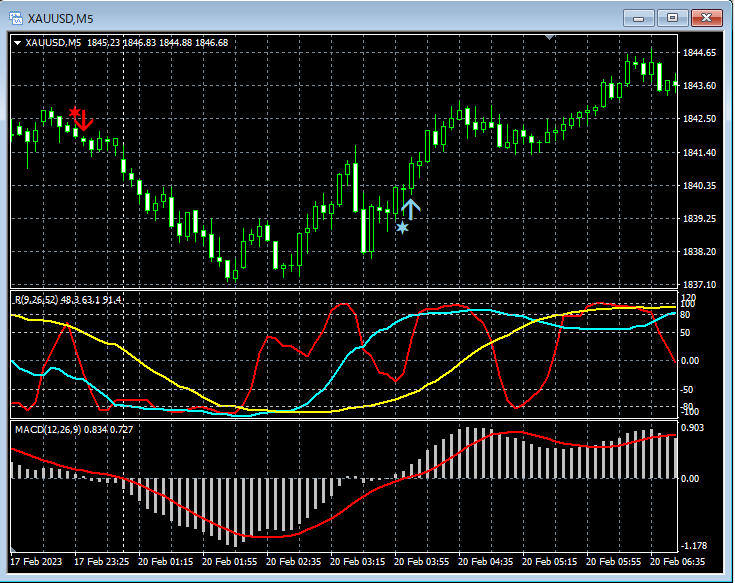Click the grey chart shift triangle marker

550,37
